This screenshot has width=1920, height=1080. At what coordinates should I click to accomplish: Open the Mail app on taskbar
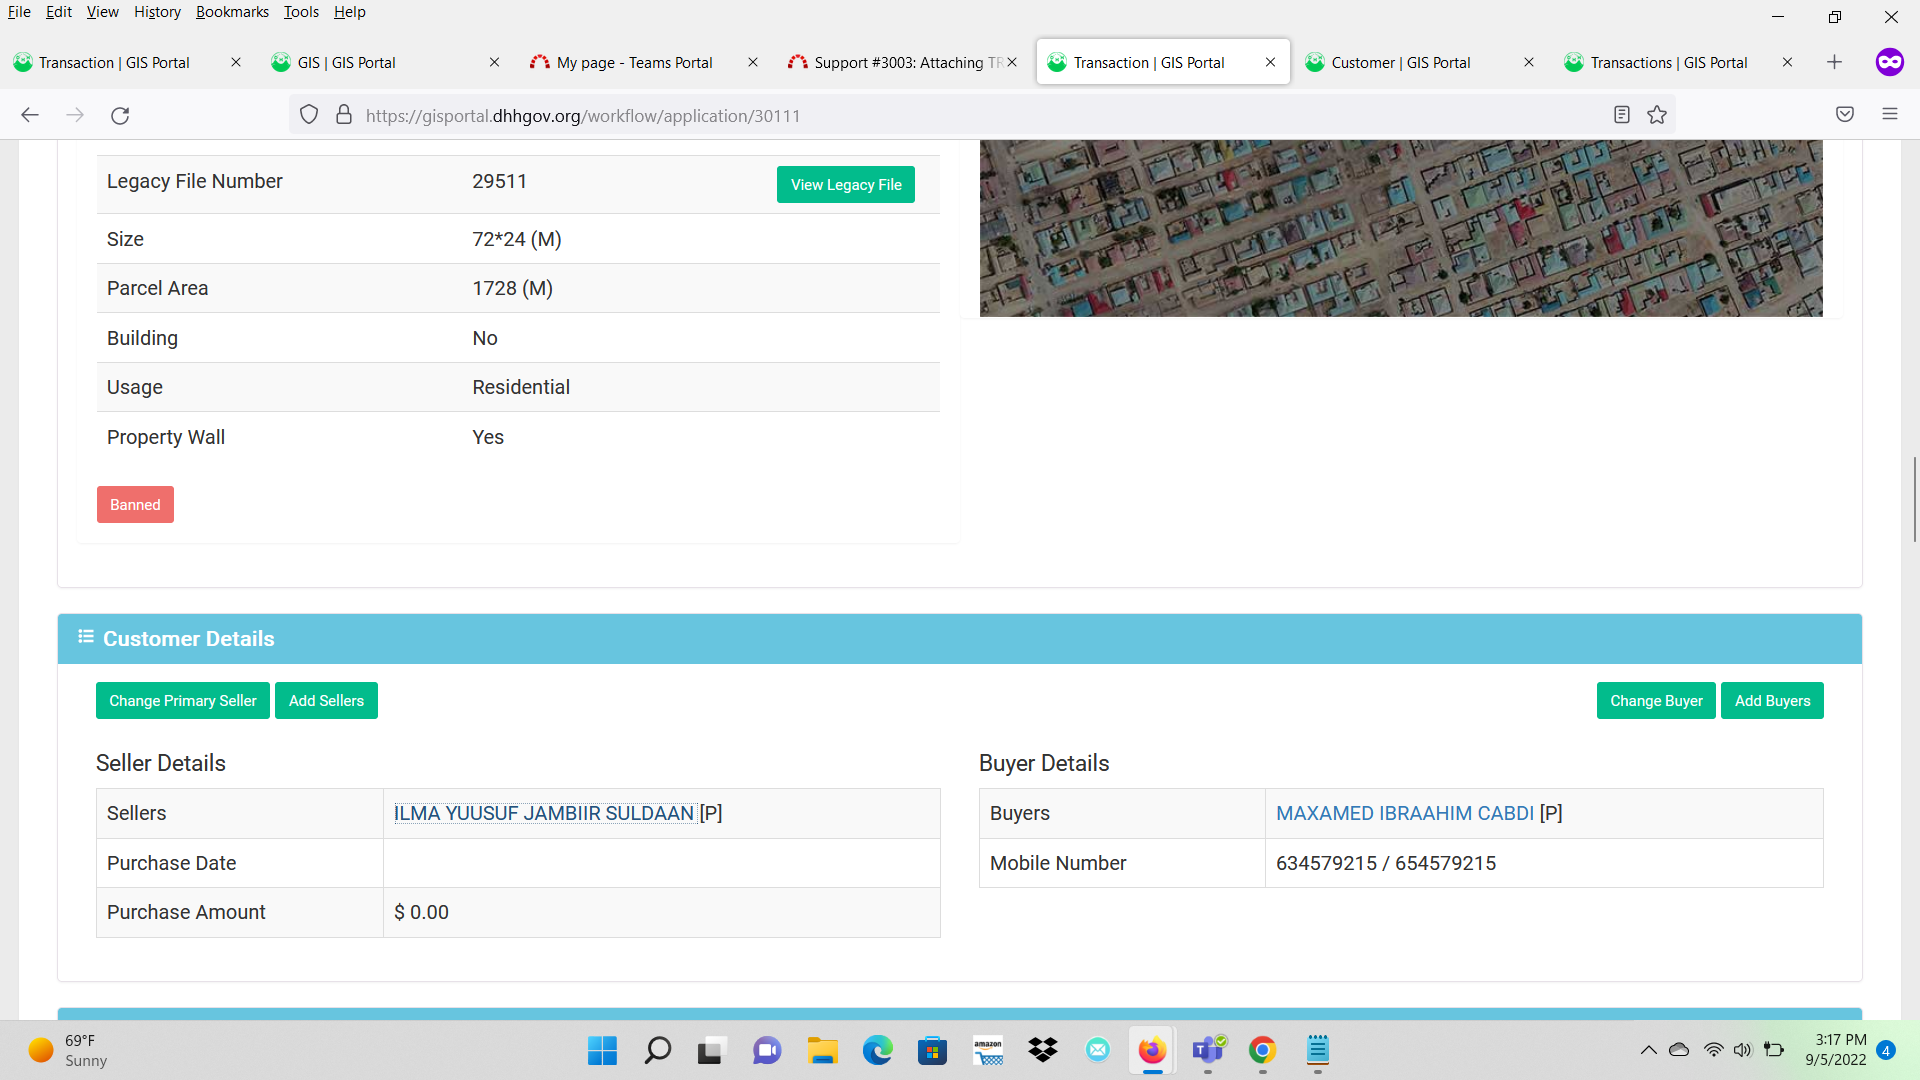1098,1050
